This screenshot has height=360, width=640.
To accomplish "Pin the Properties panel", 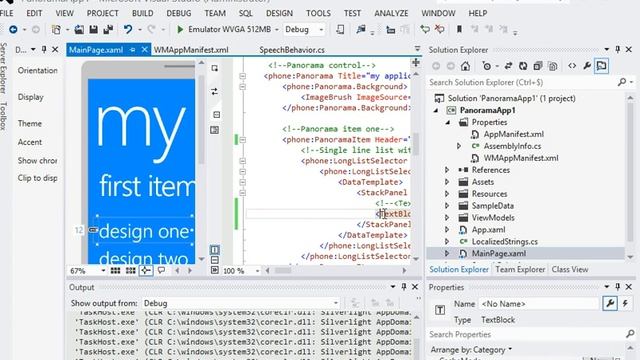I will 618,287.
